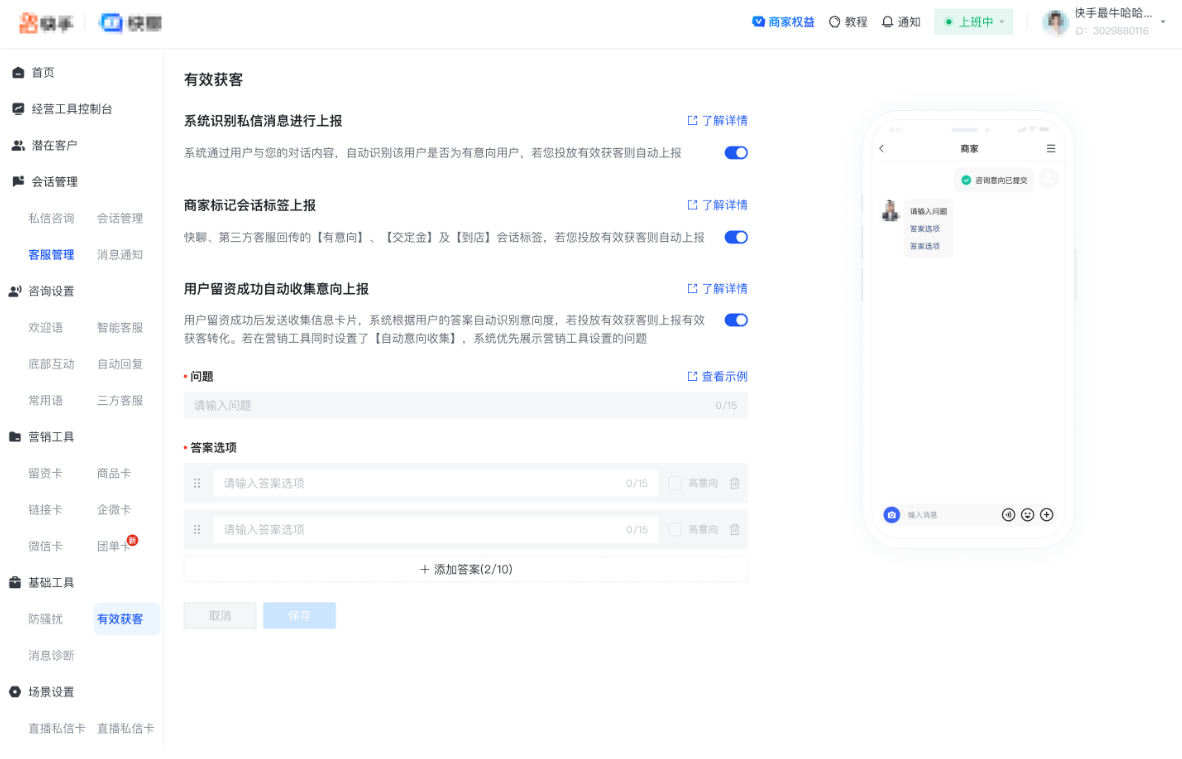The image size is (1182, 759).
Task: Click the 商家权益 blue badge icon
Action: pyautogui.click(x=761, y=21)
